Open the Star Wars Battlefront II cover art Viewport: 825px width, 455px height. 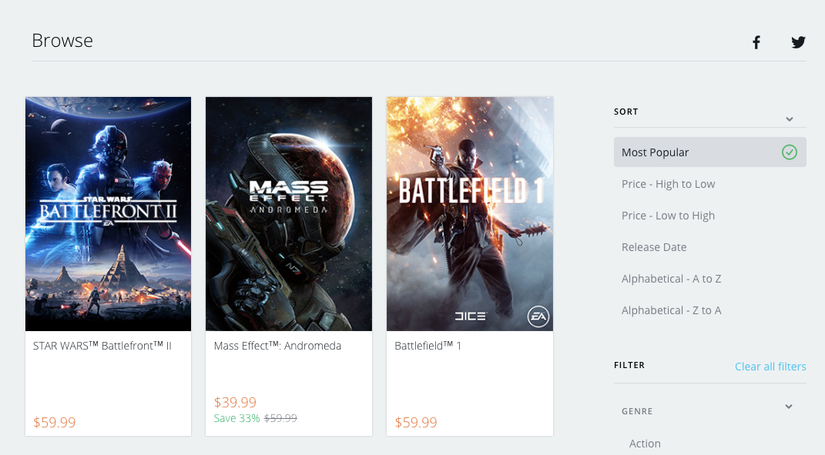108,213
